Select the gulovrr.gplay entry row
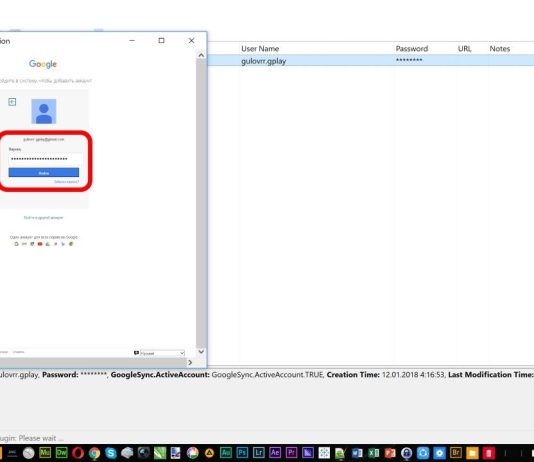The image size is (534, 462). click(371, 61)
